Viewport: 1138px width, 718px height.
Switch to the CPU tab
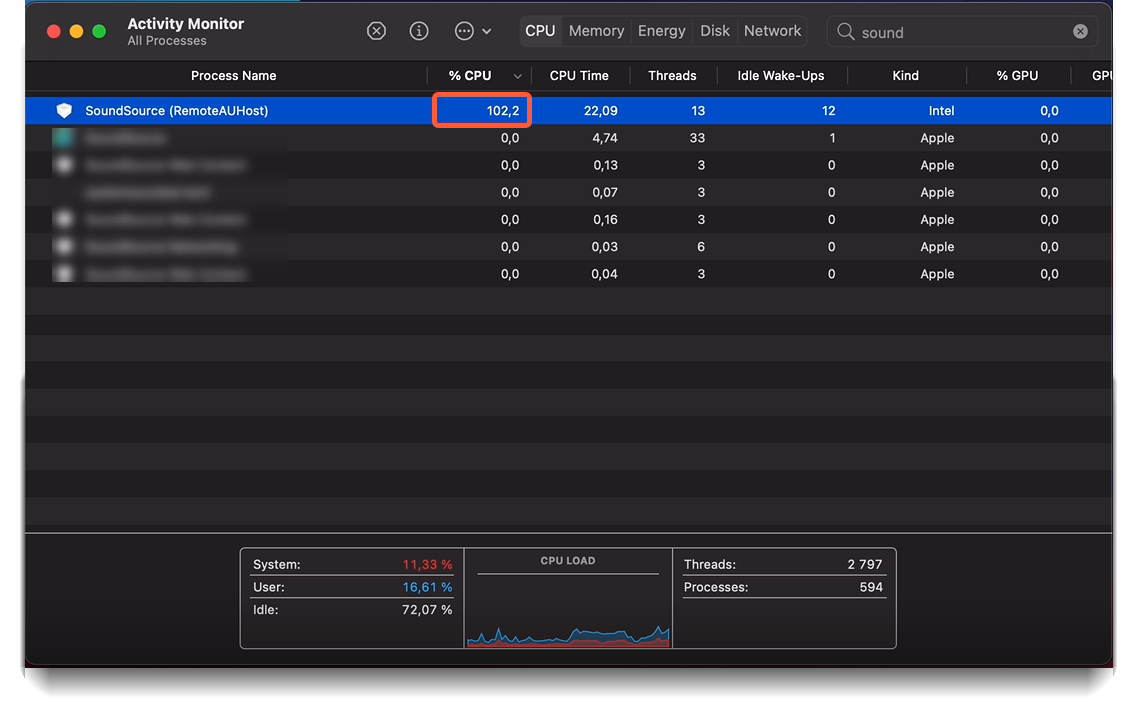(540, 31)
